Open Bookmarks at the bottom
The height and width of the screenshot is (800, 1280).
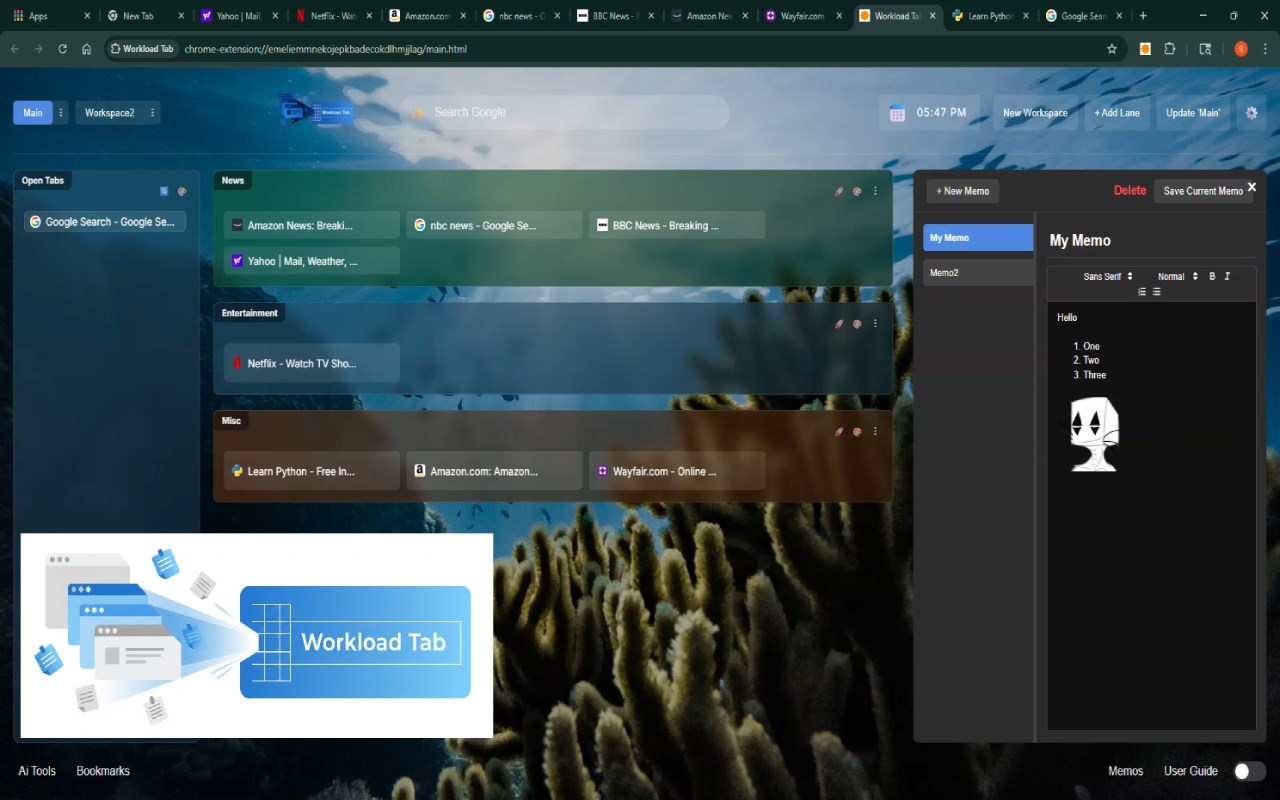click(x=103, y=771)
